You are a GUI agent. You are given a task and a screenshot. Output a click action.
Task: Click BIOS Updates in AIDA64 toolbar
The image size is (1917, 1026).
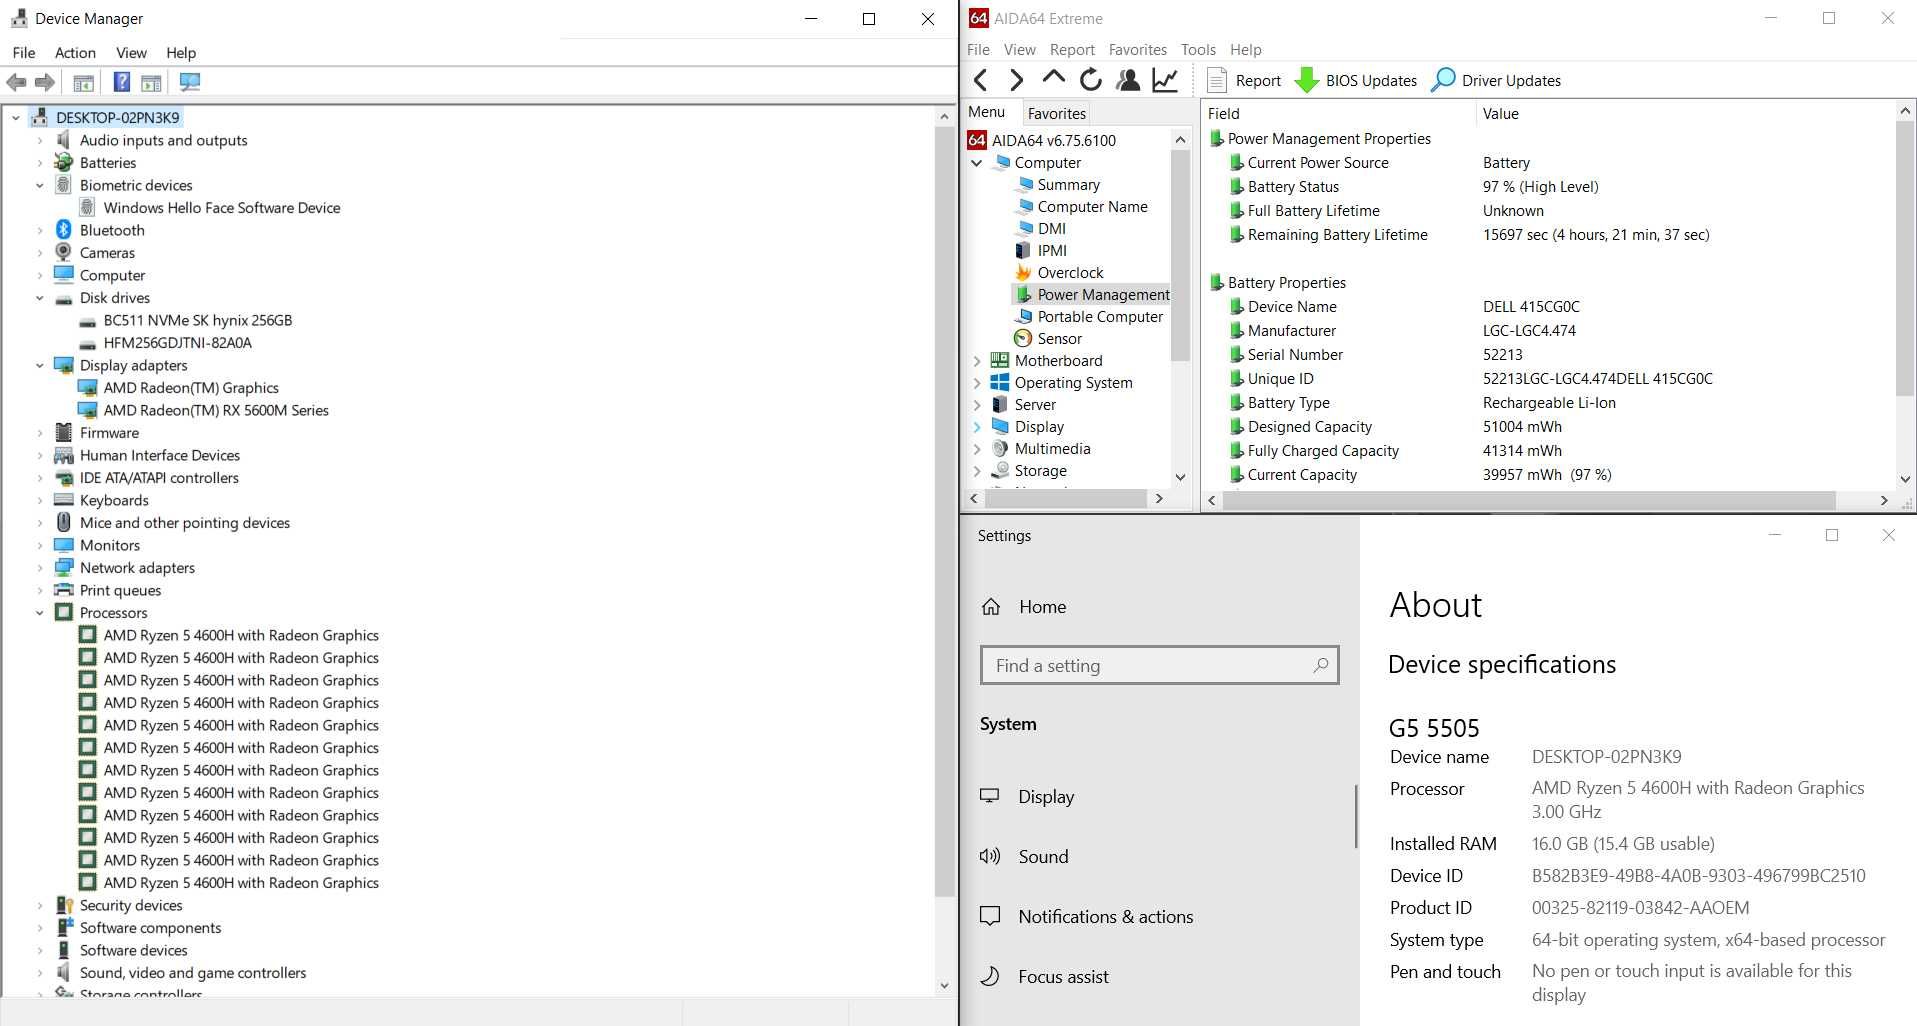click(1356, 81)
